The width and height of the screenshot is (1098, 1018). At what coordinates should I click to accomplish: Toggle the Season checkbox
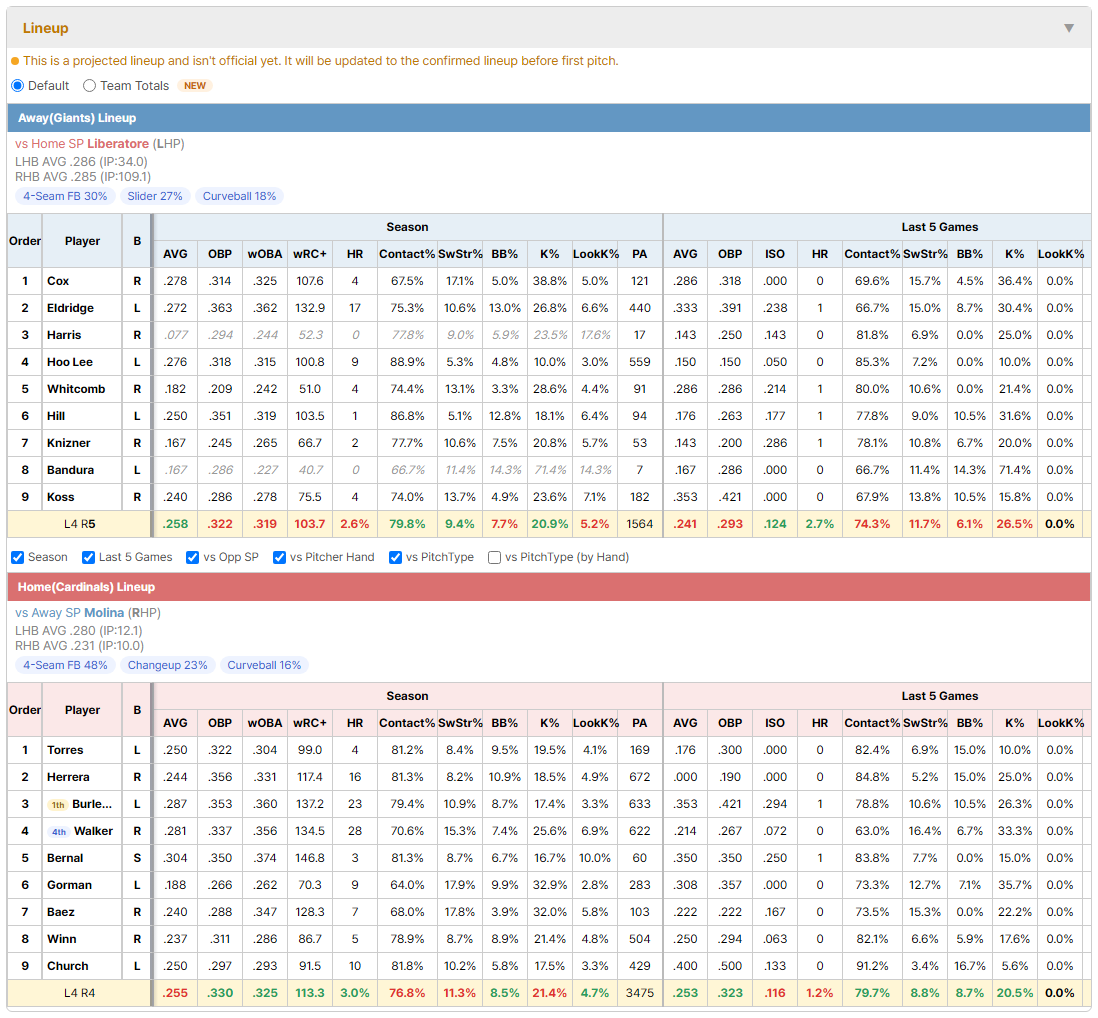point(18,557)
